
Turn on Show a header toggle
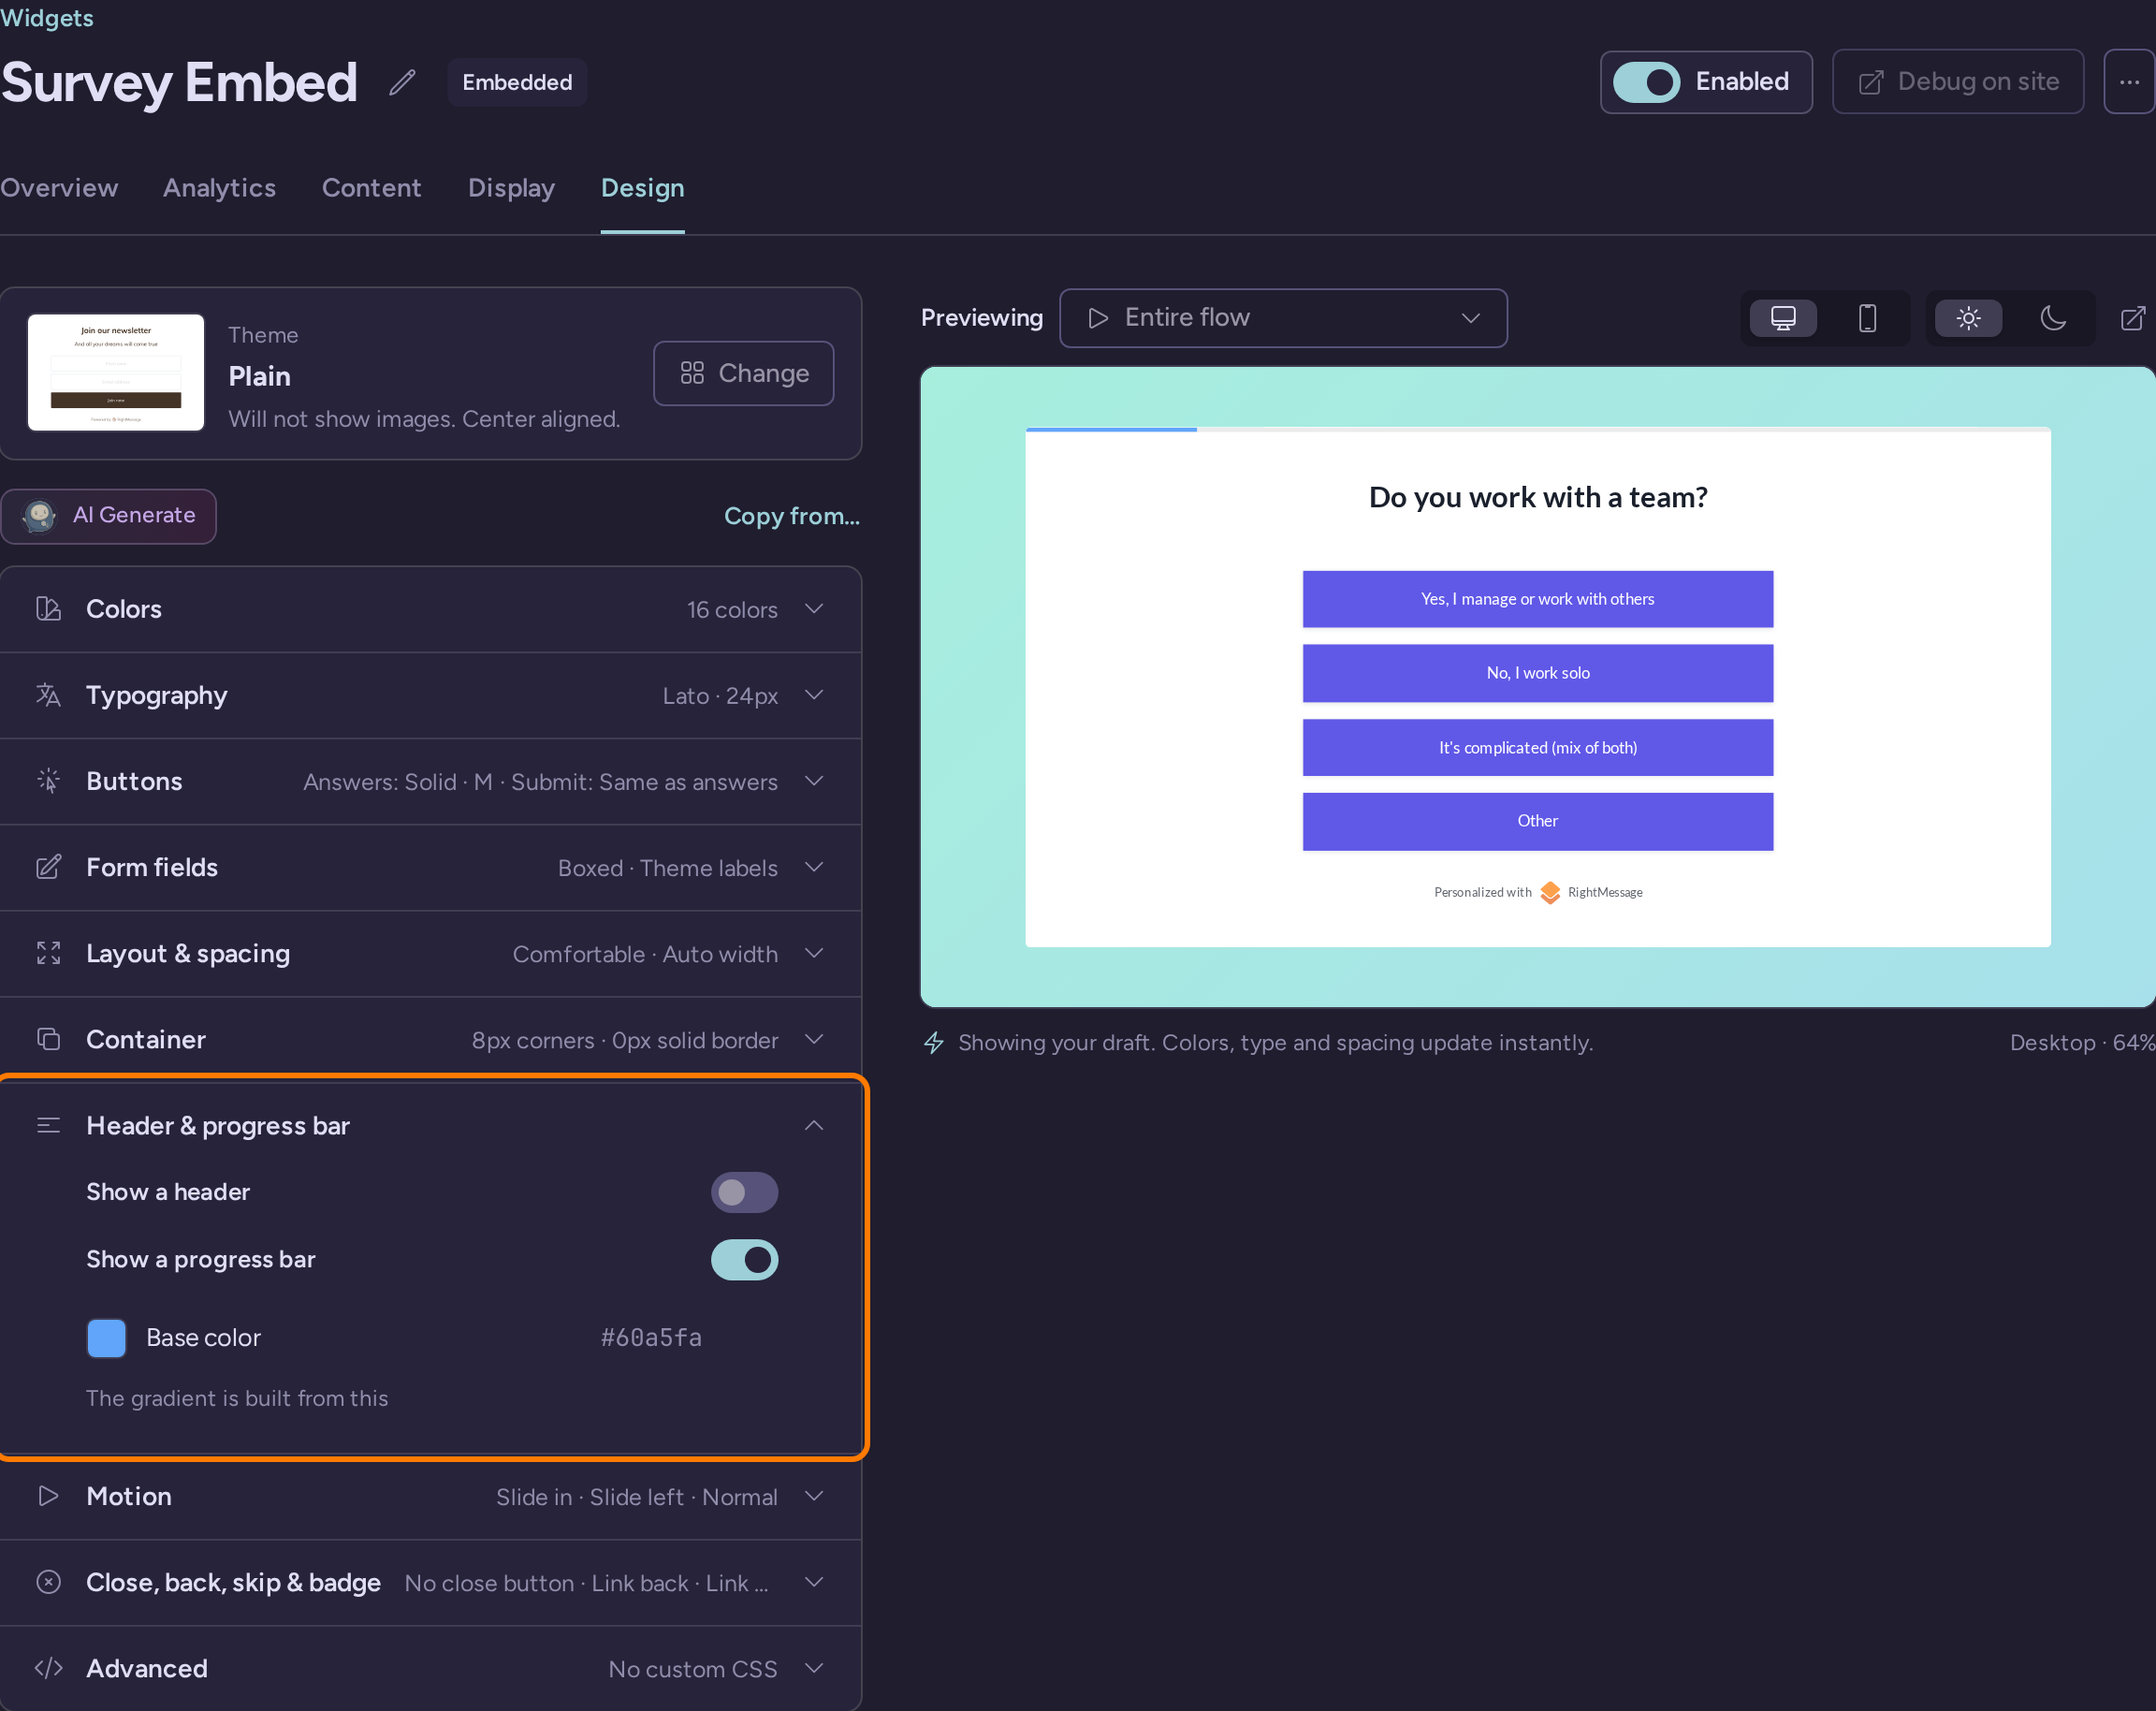[744, 1192]
